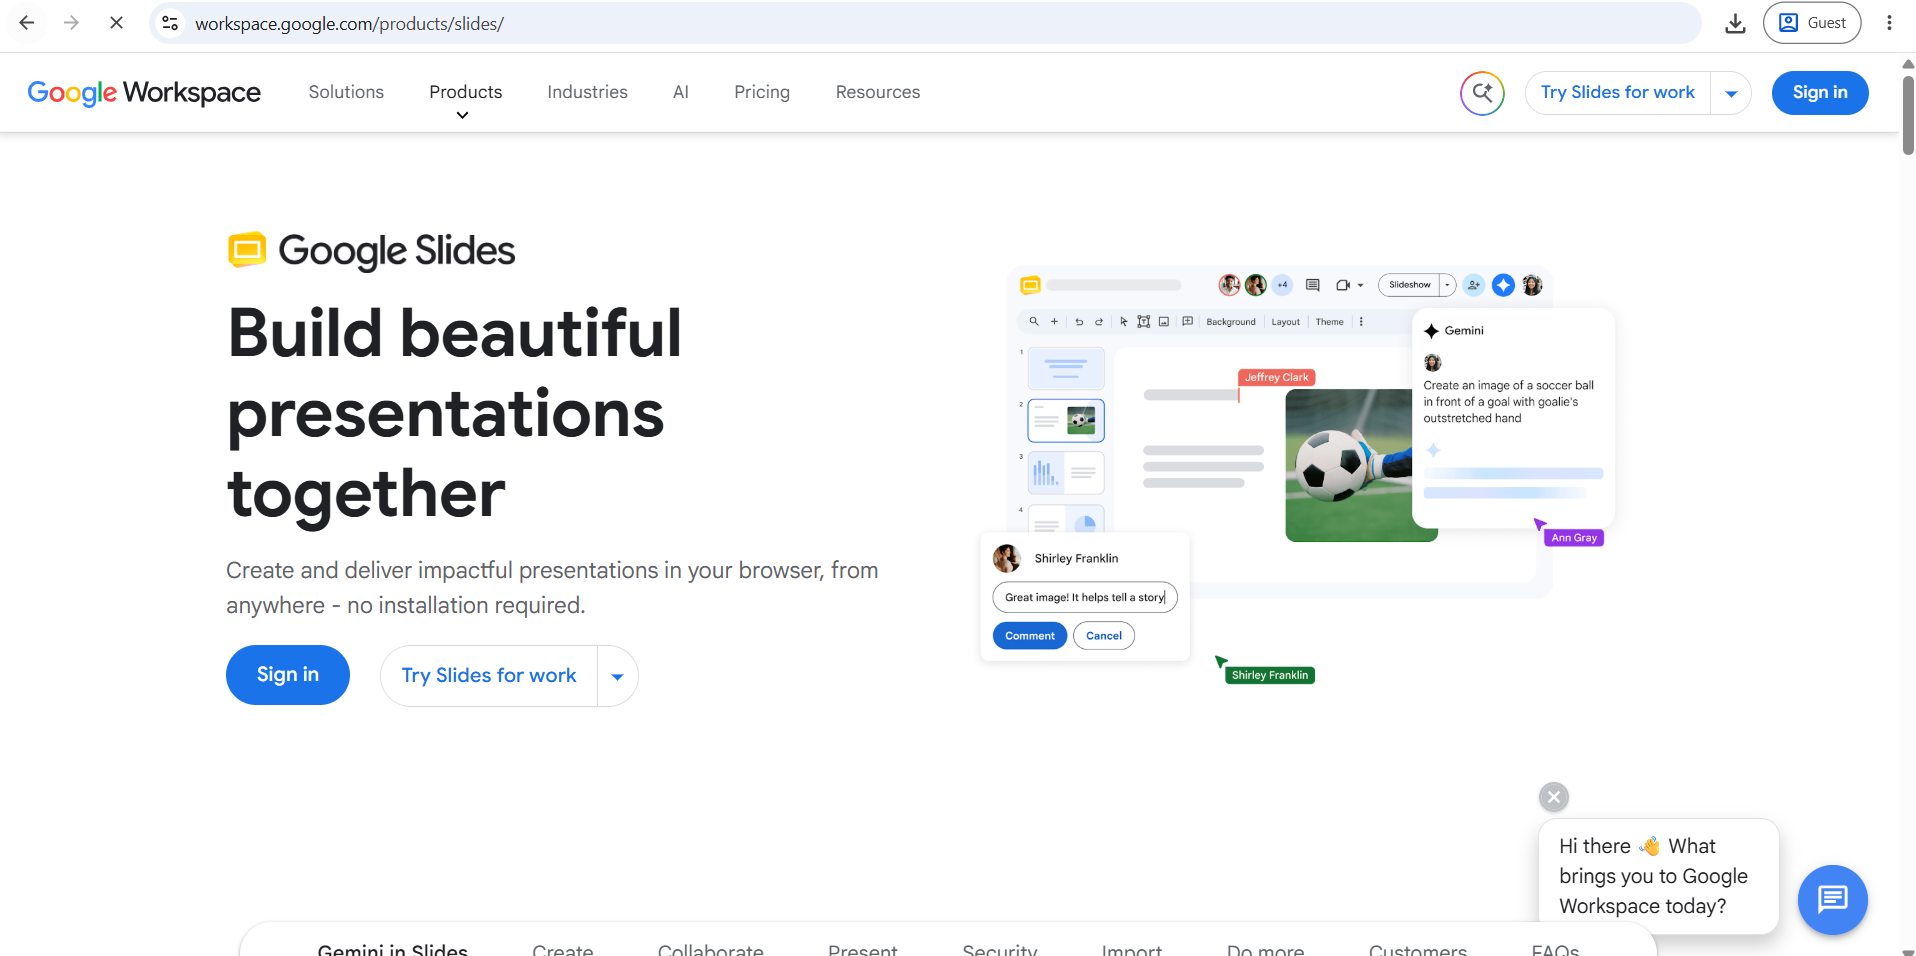Click the Shirley Franklin green cursor label
Image resolution: width=1916 pixels, height=956 pixels.
[1270, 675]
